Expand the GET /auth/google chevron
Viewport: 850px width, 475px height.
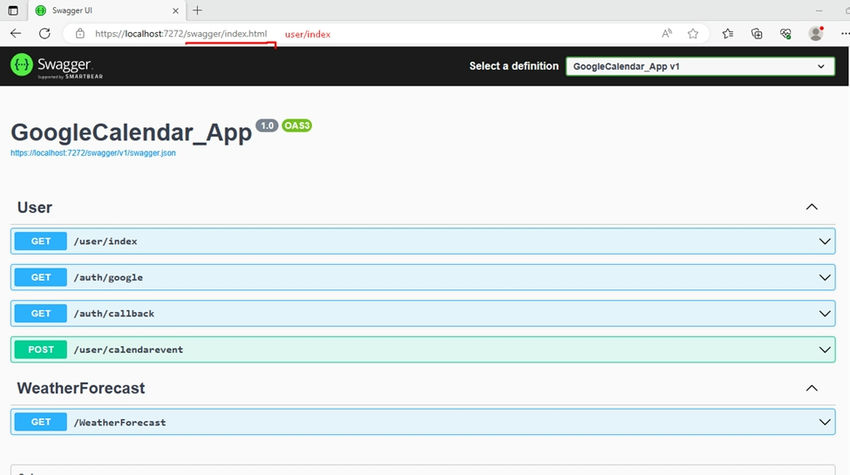click(x=825, y=278)
